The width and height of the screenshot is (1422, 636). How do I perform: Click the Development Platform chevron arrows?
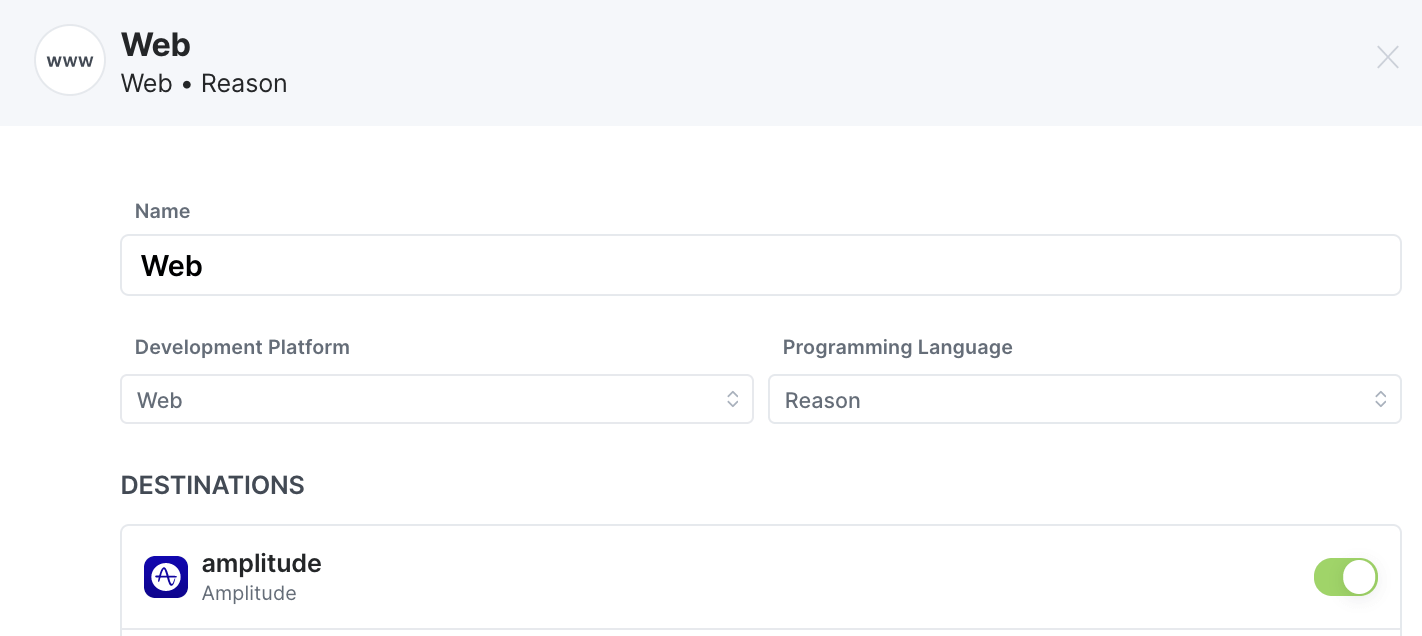[x=732, y=400]
